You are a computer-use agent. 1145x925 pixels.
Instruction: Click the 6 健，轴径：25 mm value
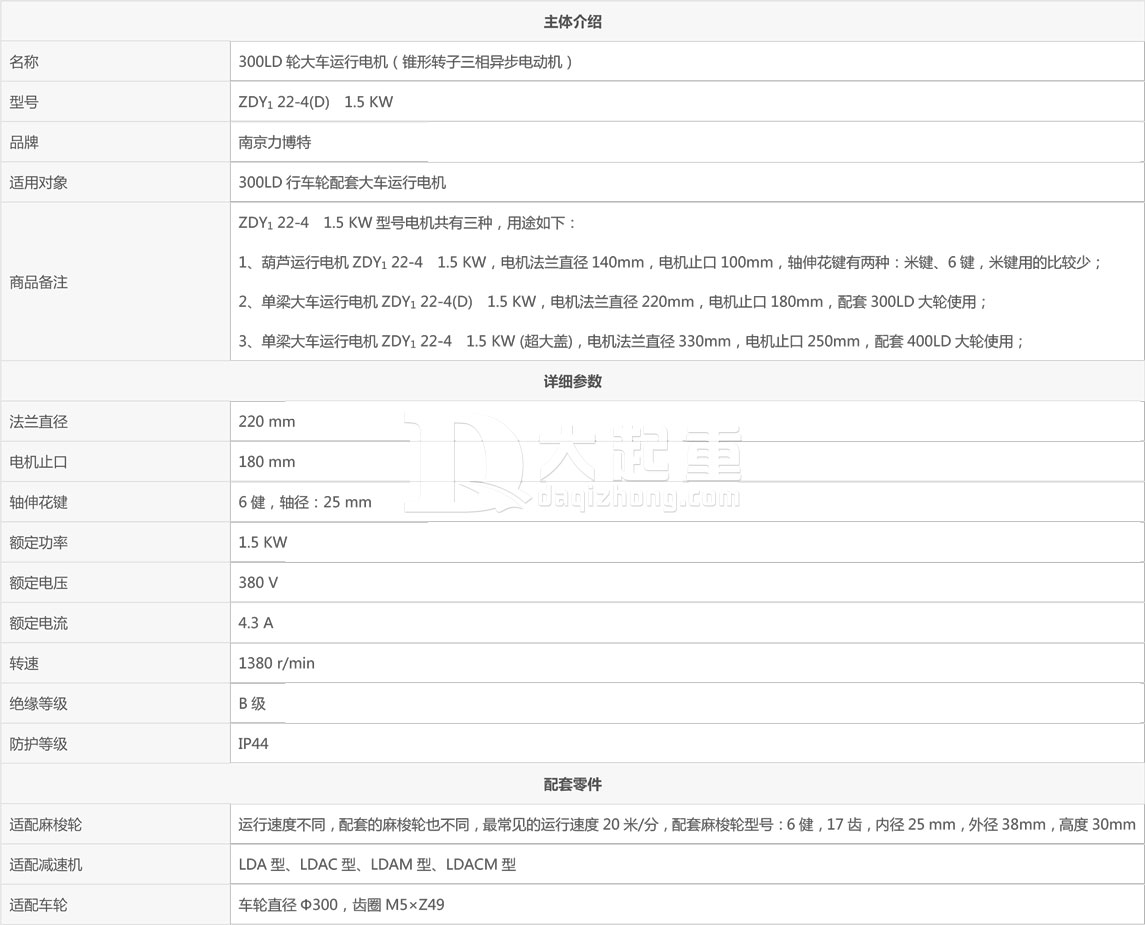click(x=305, y=502)
